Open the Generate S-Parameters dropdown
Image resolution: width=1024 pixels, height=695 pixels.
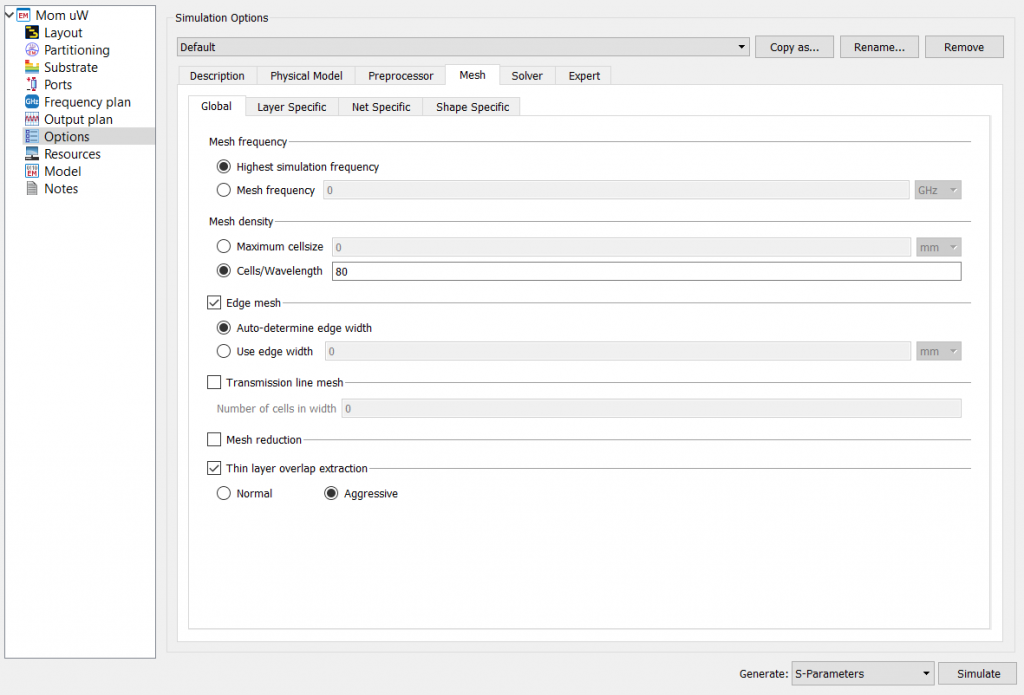point(862,674)
